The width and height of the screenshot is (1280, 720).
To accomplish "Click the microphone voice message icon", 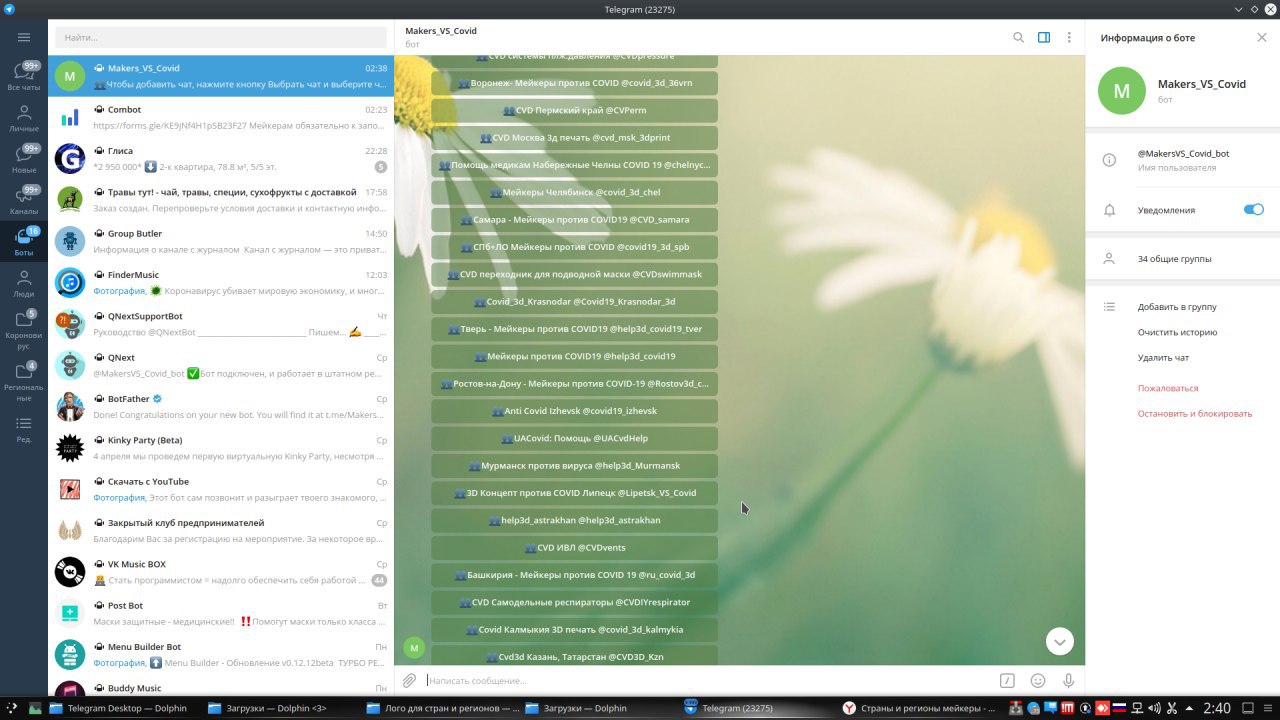I will (1069, 681).
